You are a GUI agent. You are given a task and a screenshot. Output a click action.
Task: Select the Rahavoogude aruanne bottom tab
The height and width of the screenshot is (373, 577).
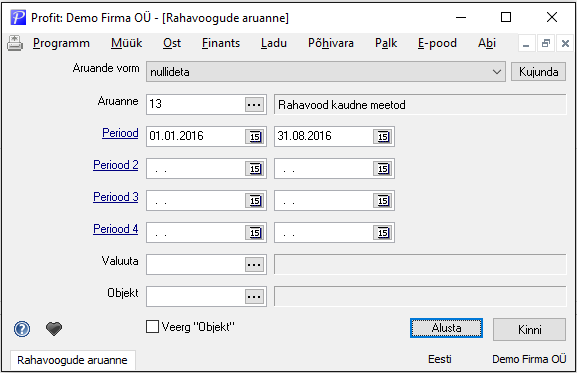coord(72,360)
